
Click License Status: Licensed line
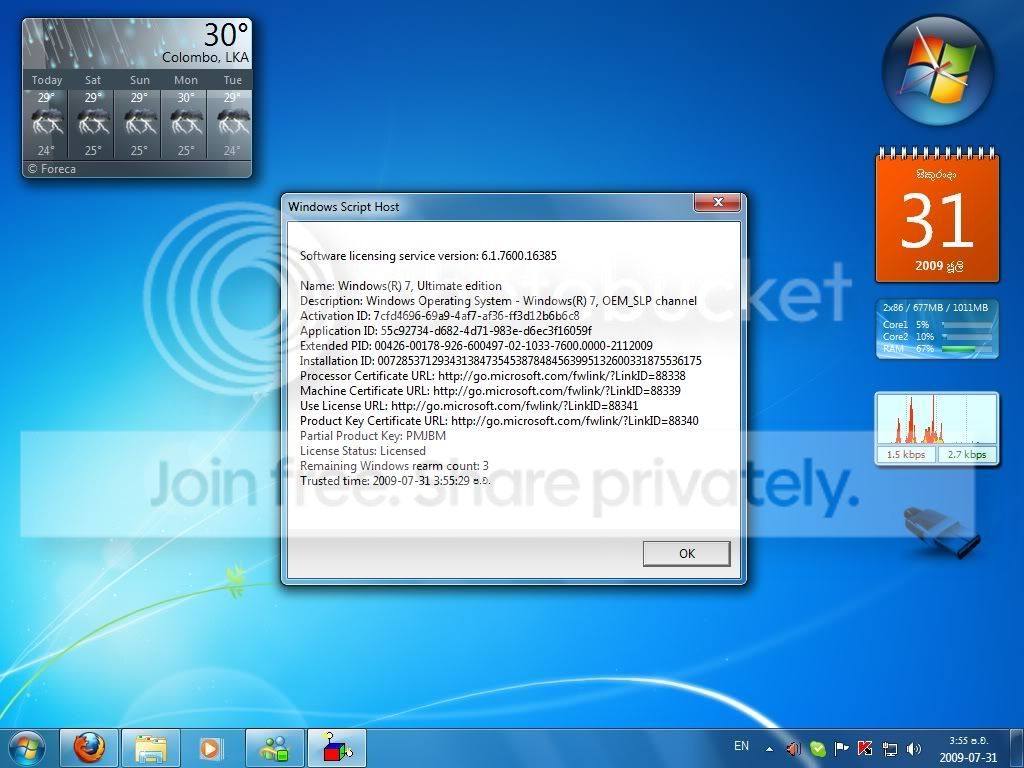pos(363,451)
